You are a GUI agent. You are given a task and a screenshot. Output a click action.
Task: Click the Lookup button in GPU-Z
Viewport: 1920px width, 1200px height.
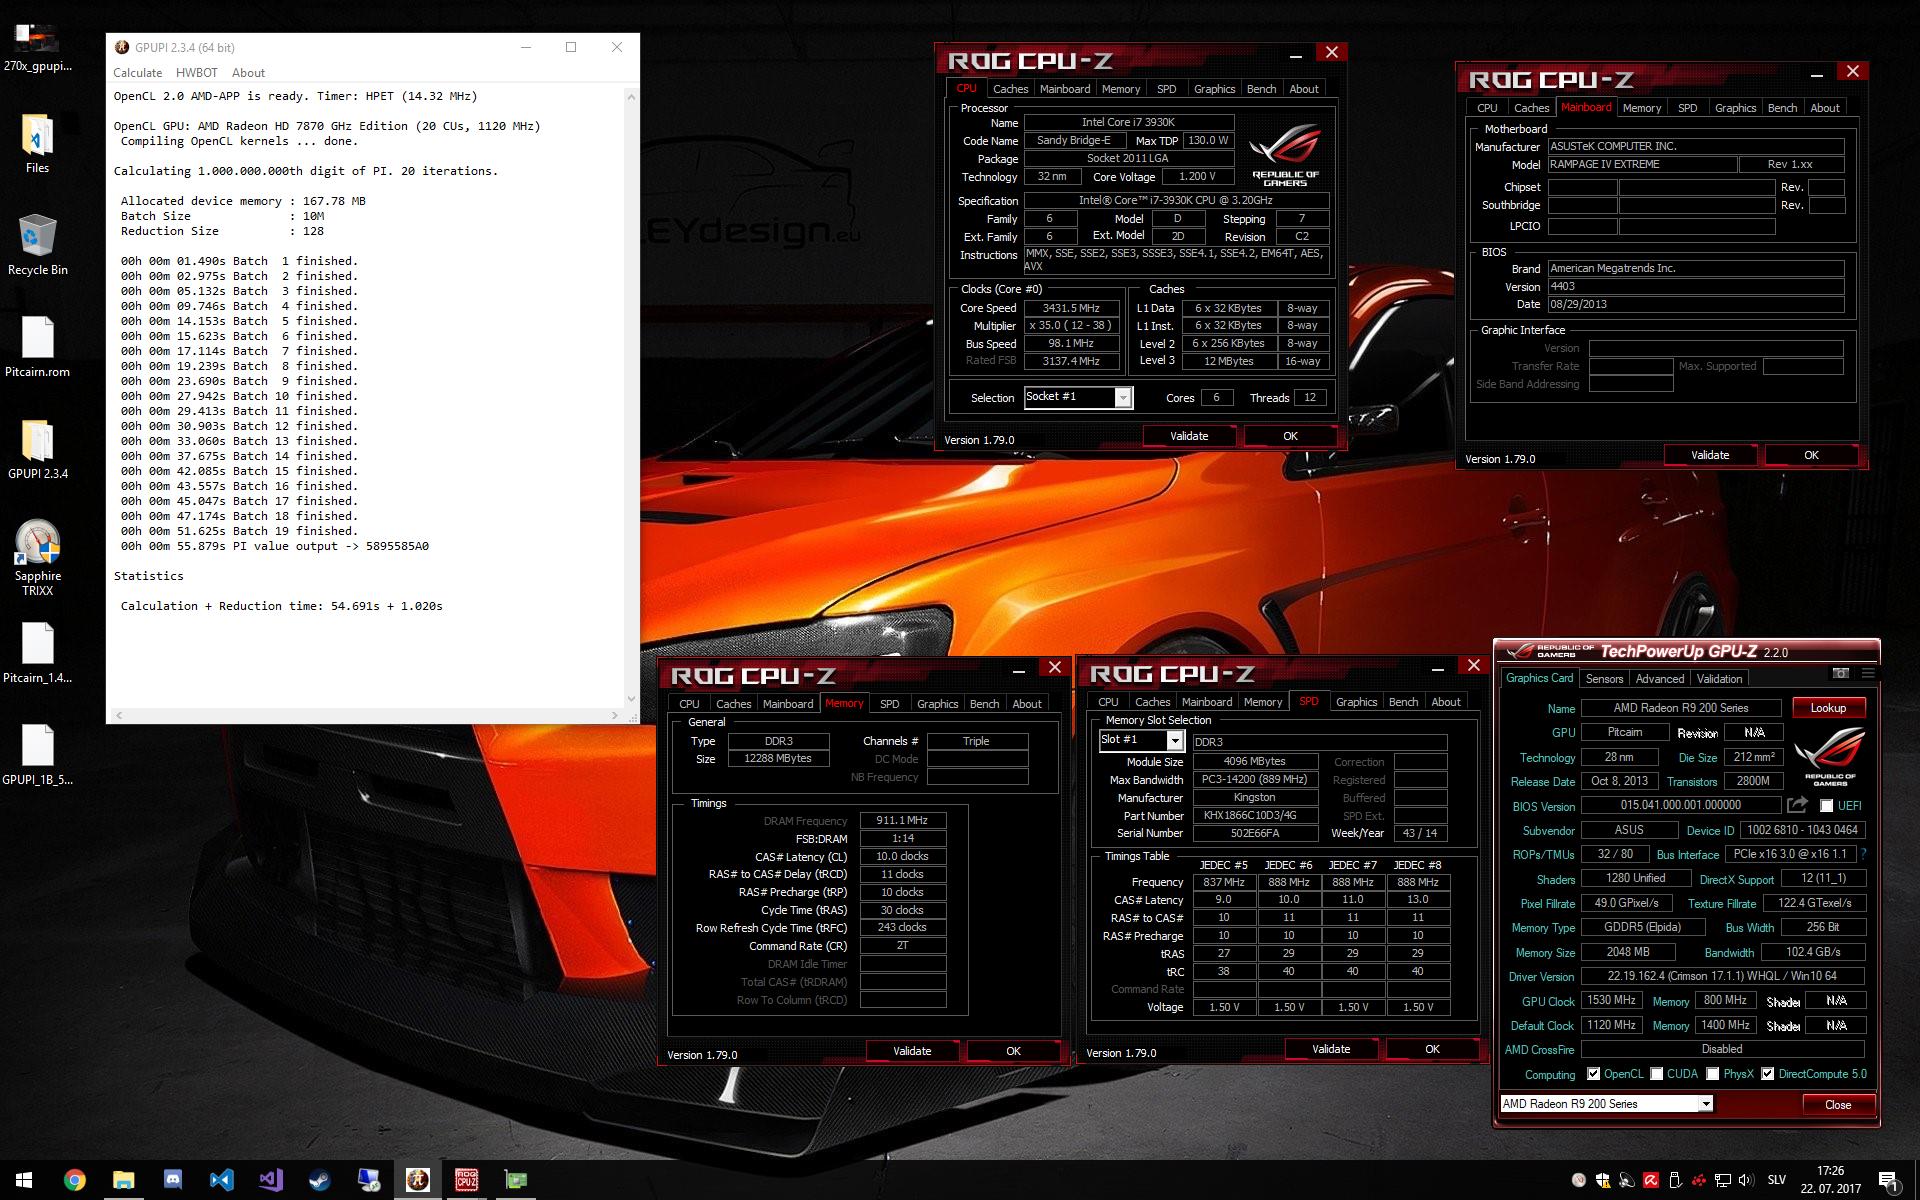tap(1828, 708)
